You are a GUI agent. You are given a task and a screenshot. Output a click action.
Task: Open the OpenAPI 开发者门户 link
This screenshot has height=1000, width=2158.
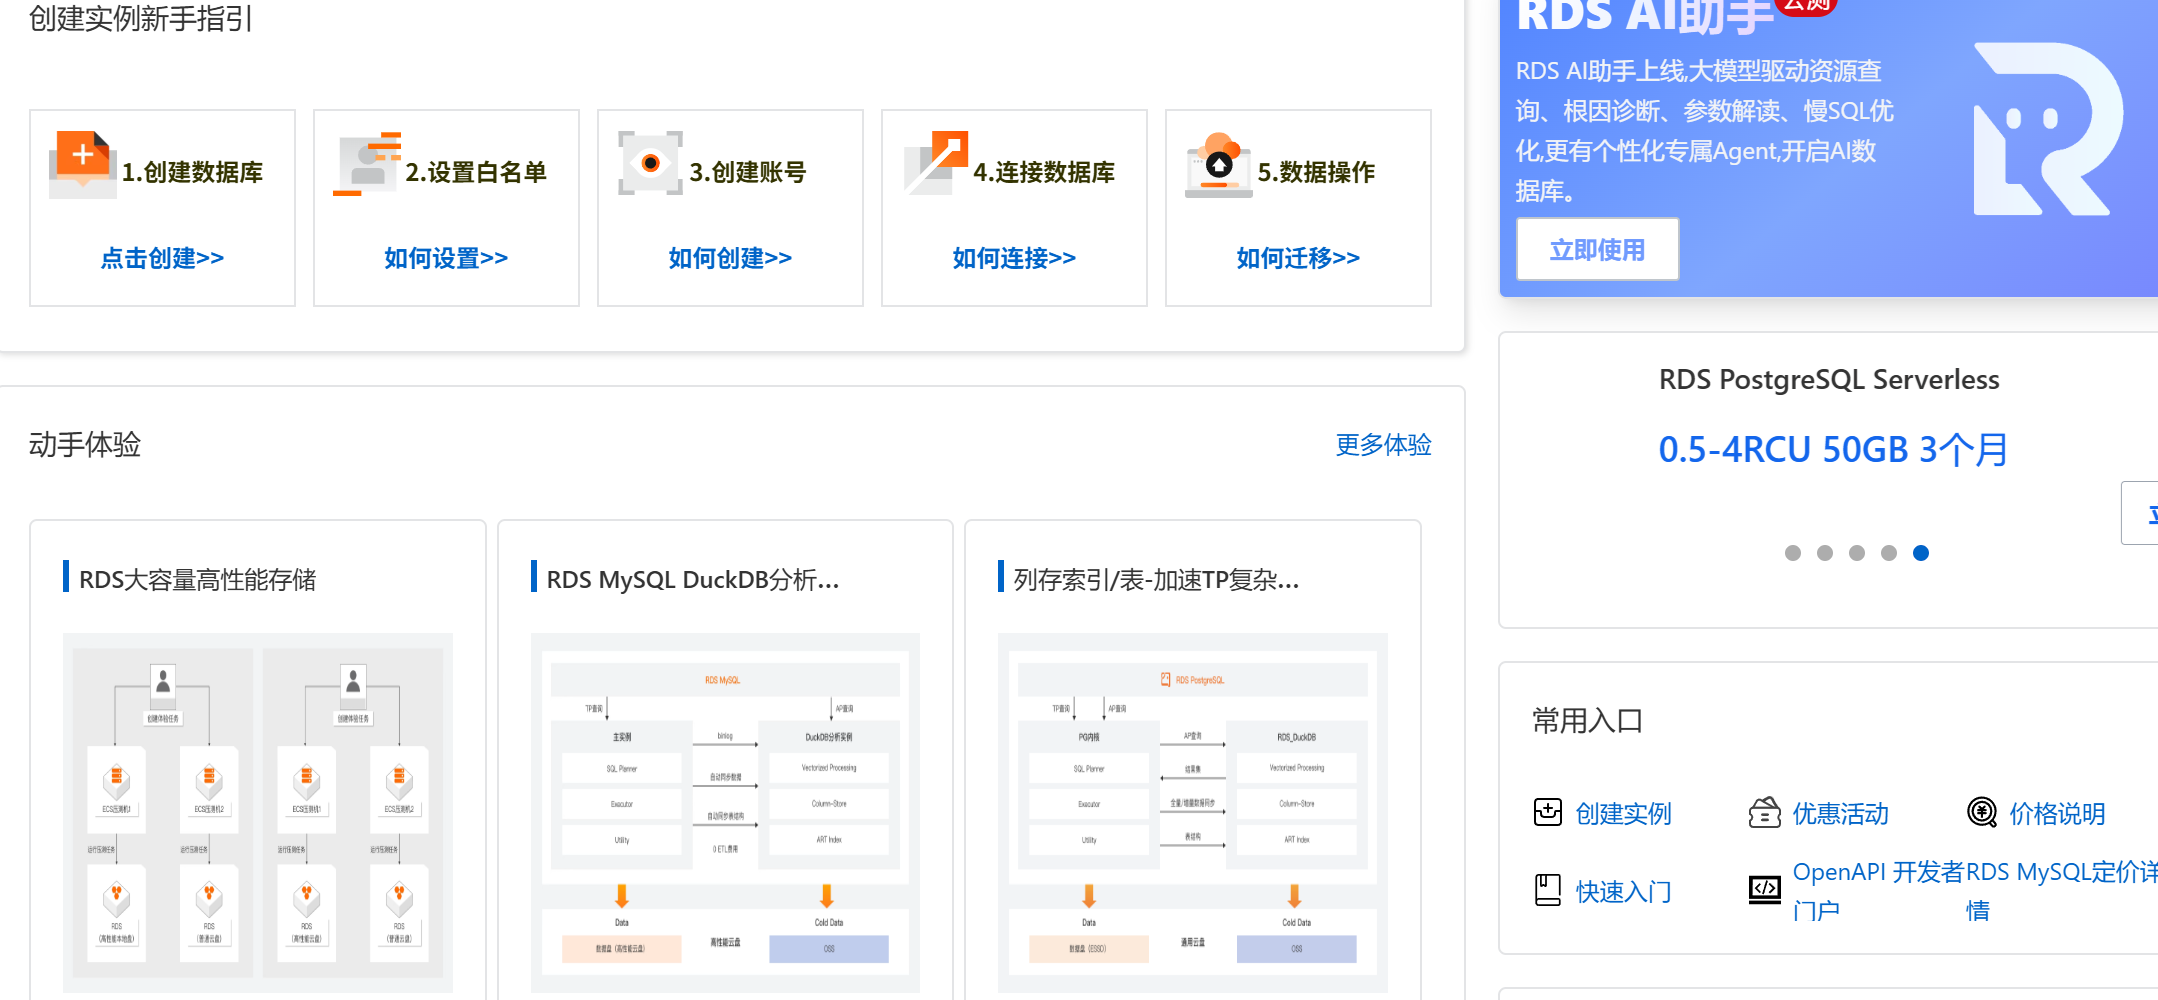tap(1878, 890)
